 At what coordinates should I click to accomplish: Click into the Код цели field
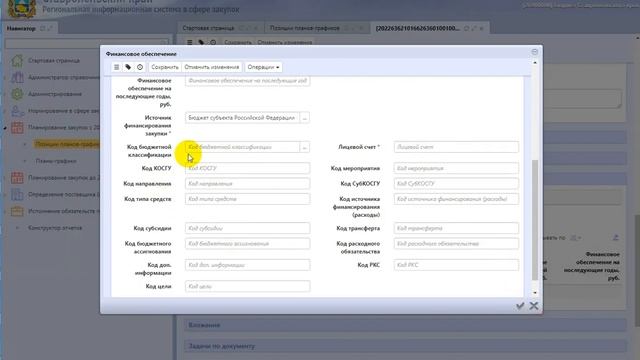[x=247, y=287]
